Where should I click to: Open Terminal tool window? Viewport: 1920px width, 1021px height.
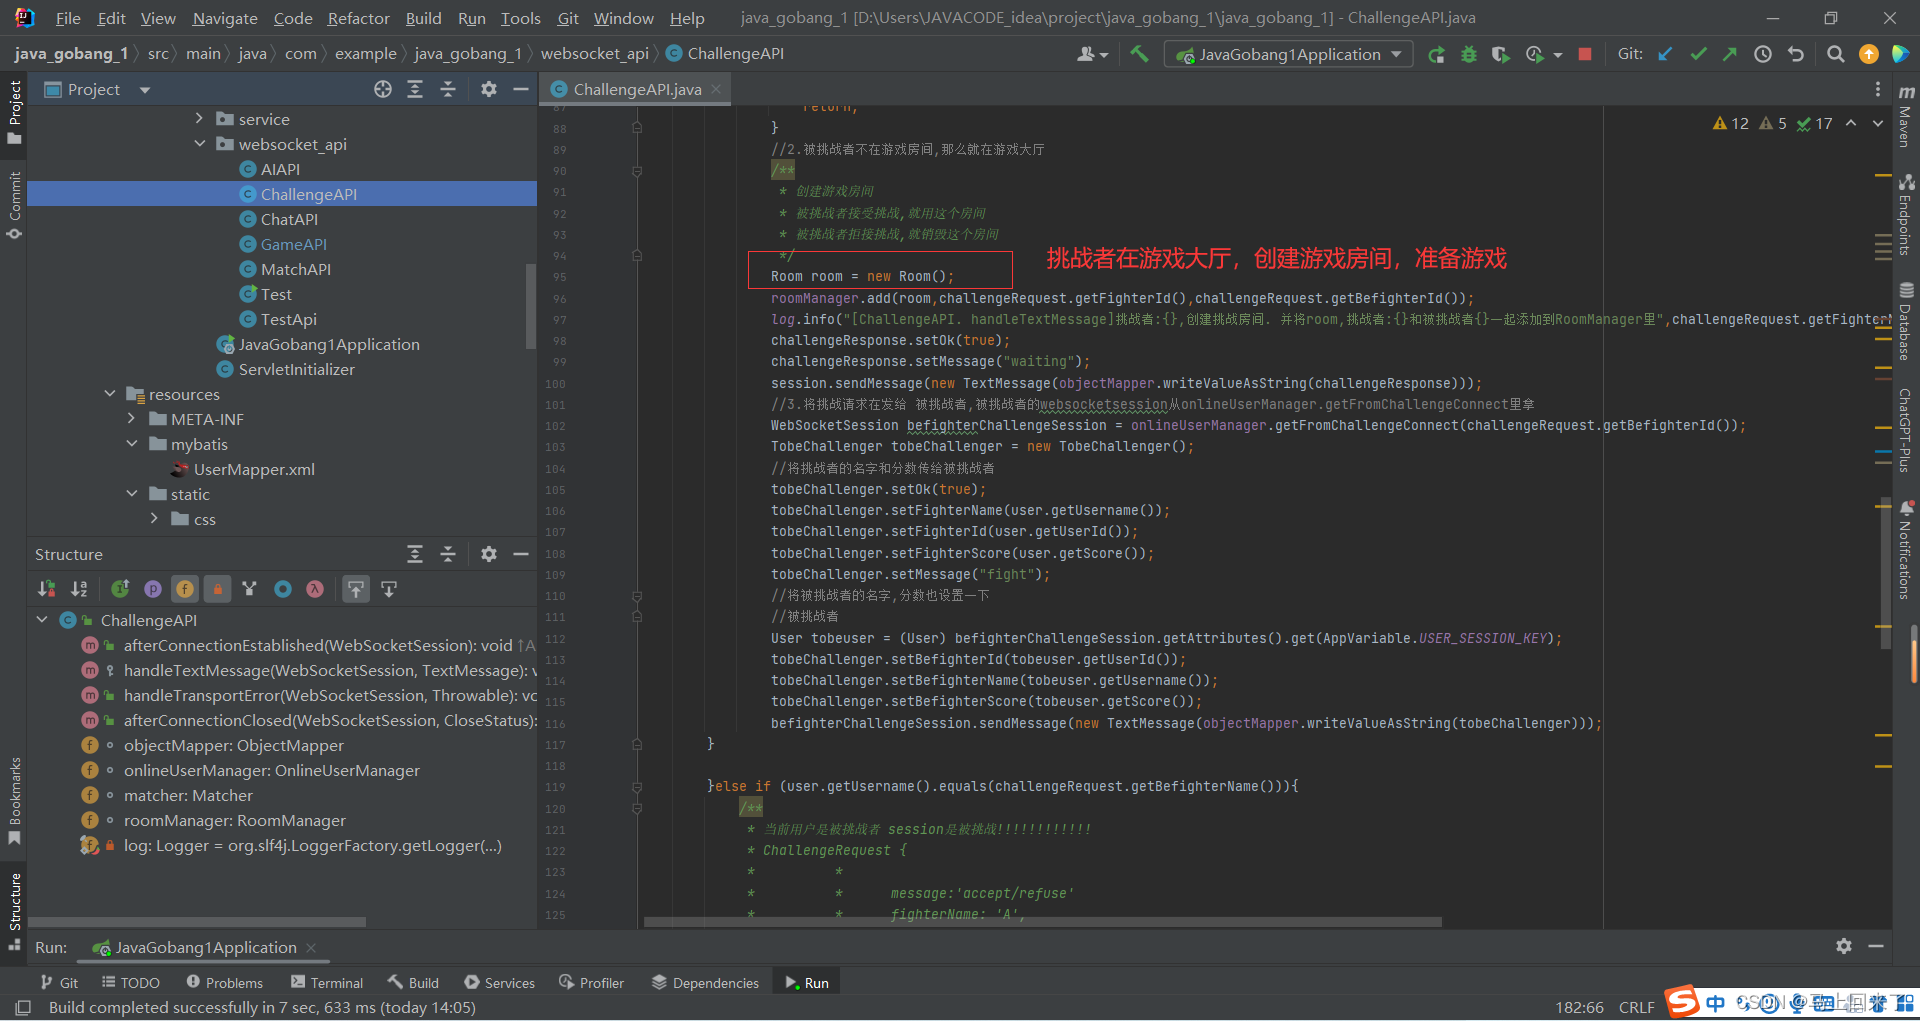pyautogui.click(x=327, y=983)
